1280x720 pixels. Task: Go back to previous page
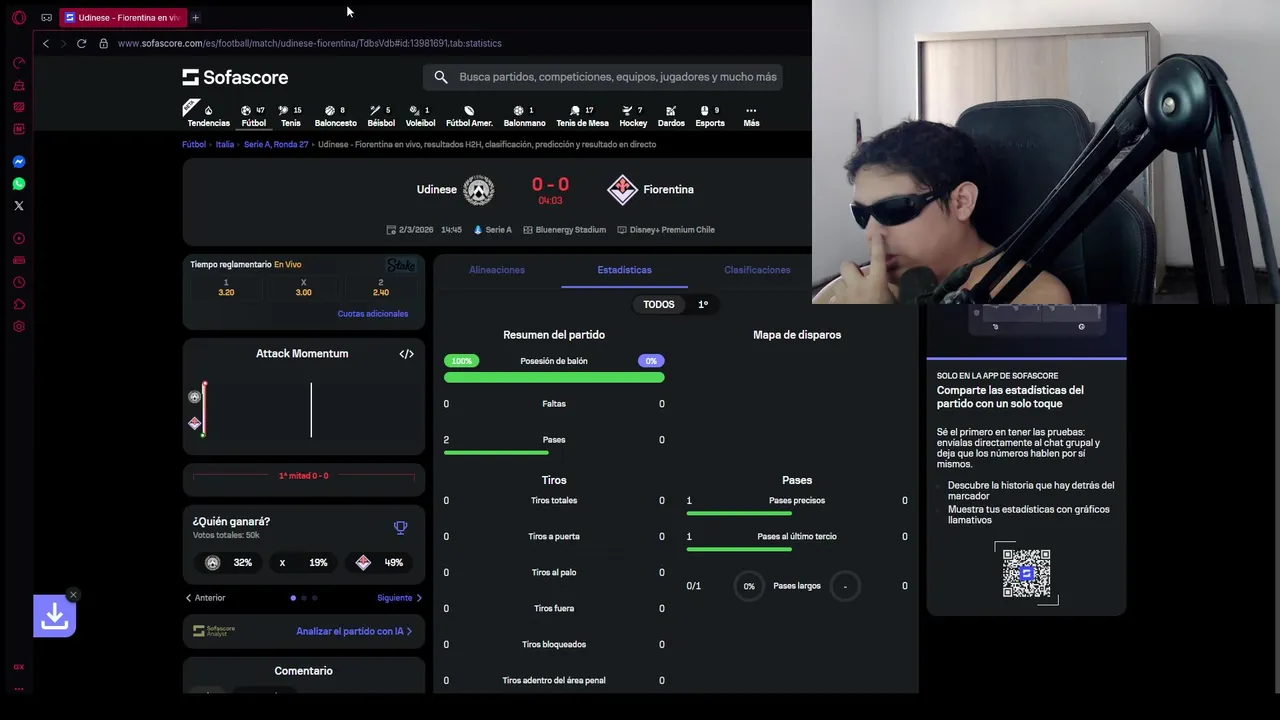point(45,43)
